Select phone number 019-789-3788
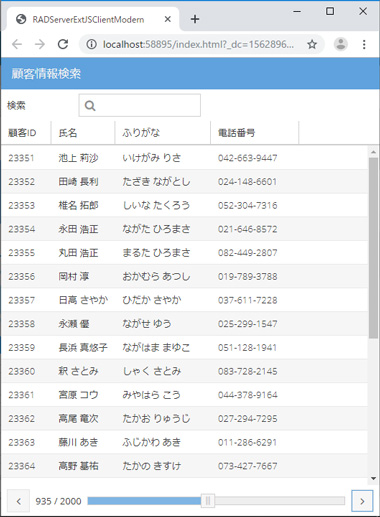 pyautogui.click(x=247, y=276)
